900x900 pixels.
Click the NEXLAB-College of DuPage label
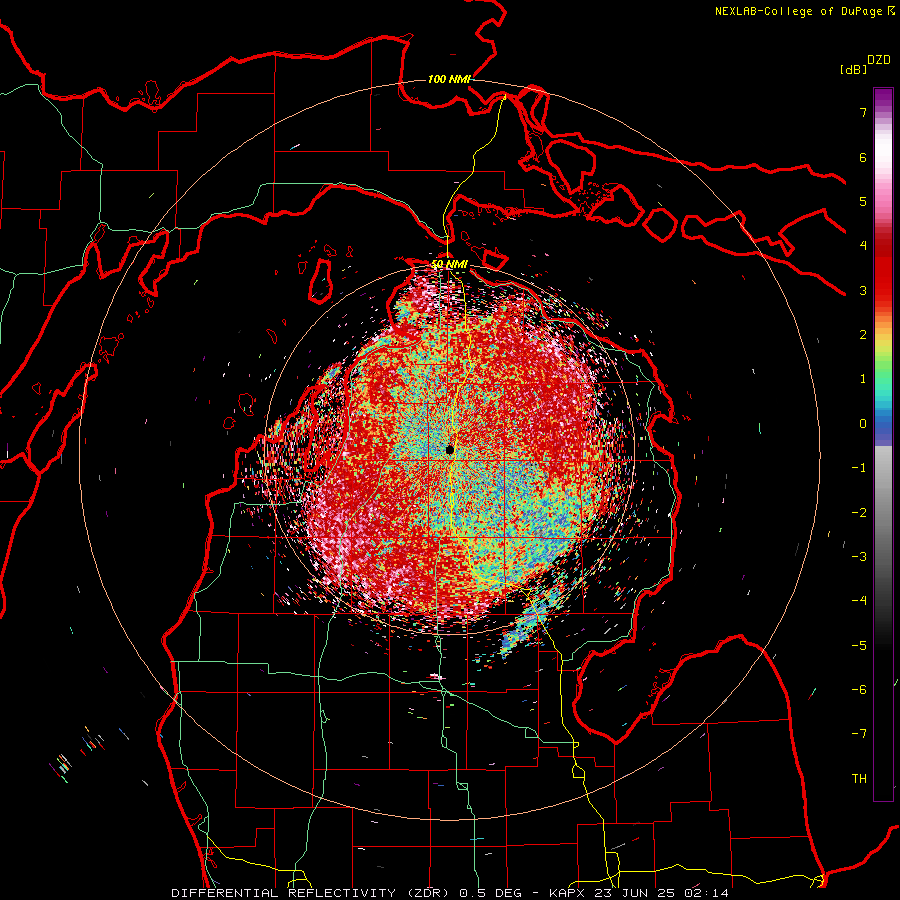800,11
